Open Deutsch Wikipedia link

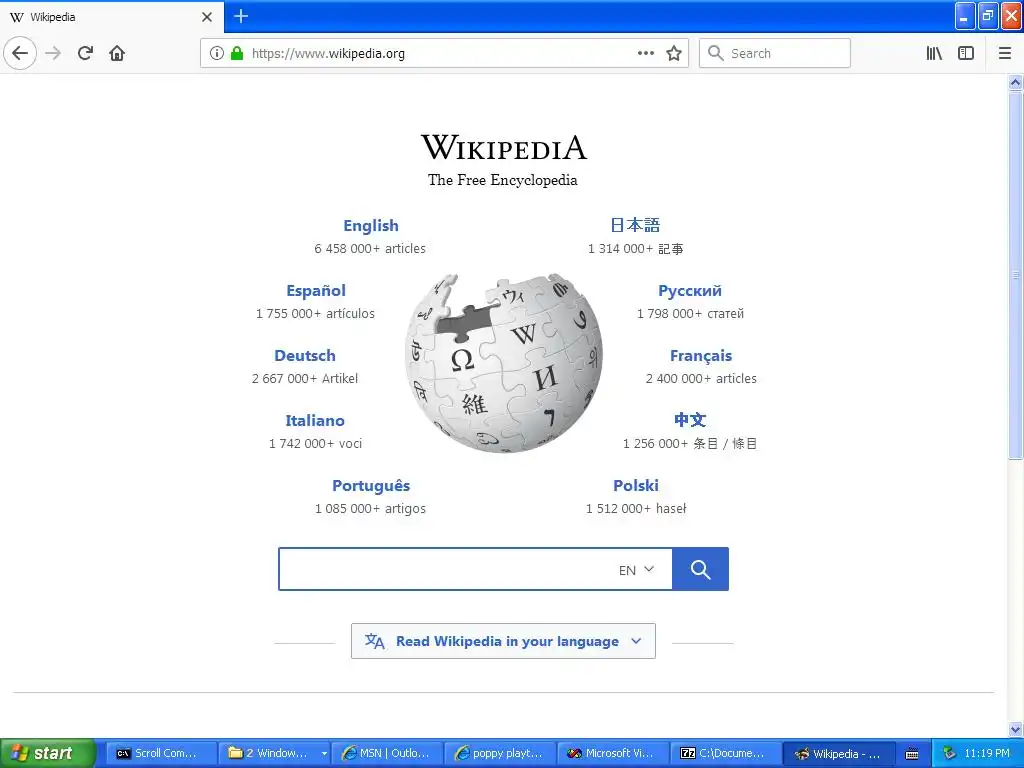(x=305, y=355)
